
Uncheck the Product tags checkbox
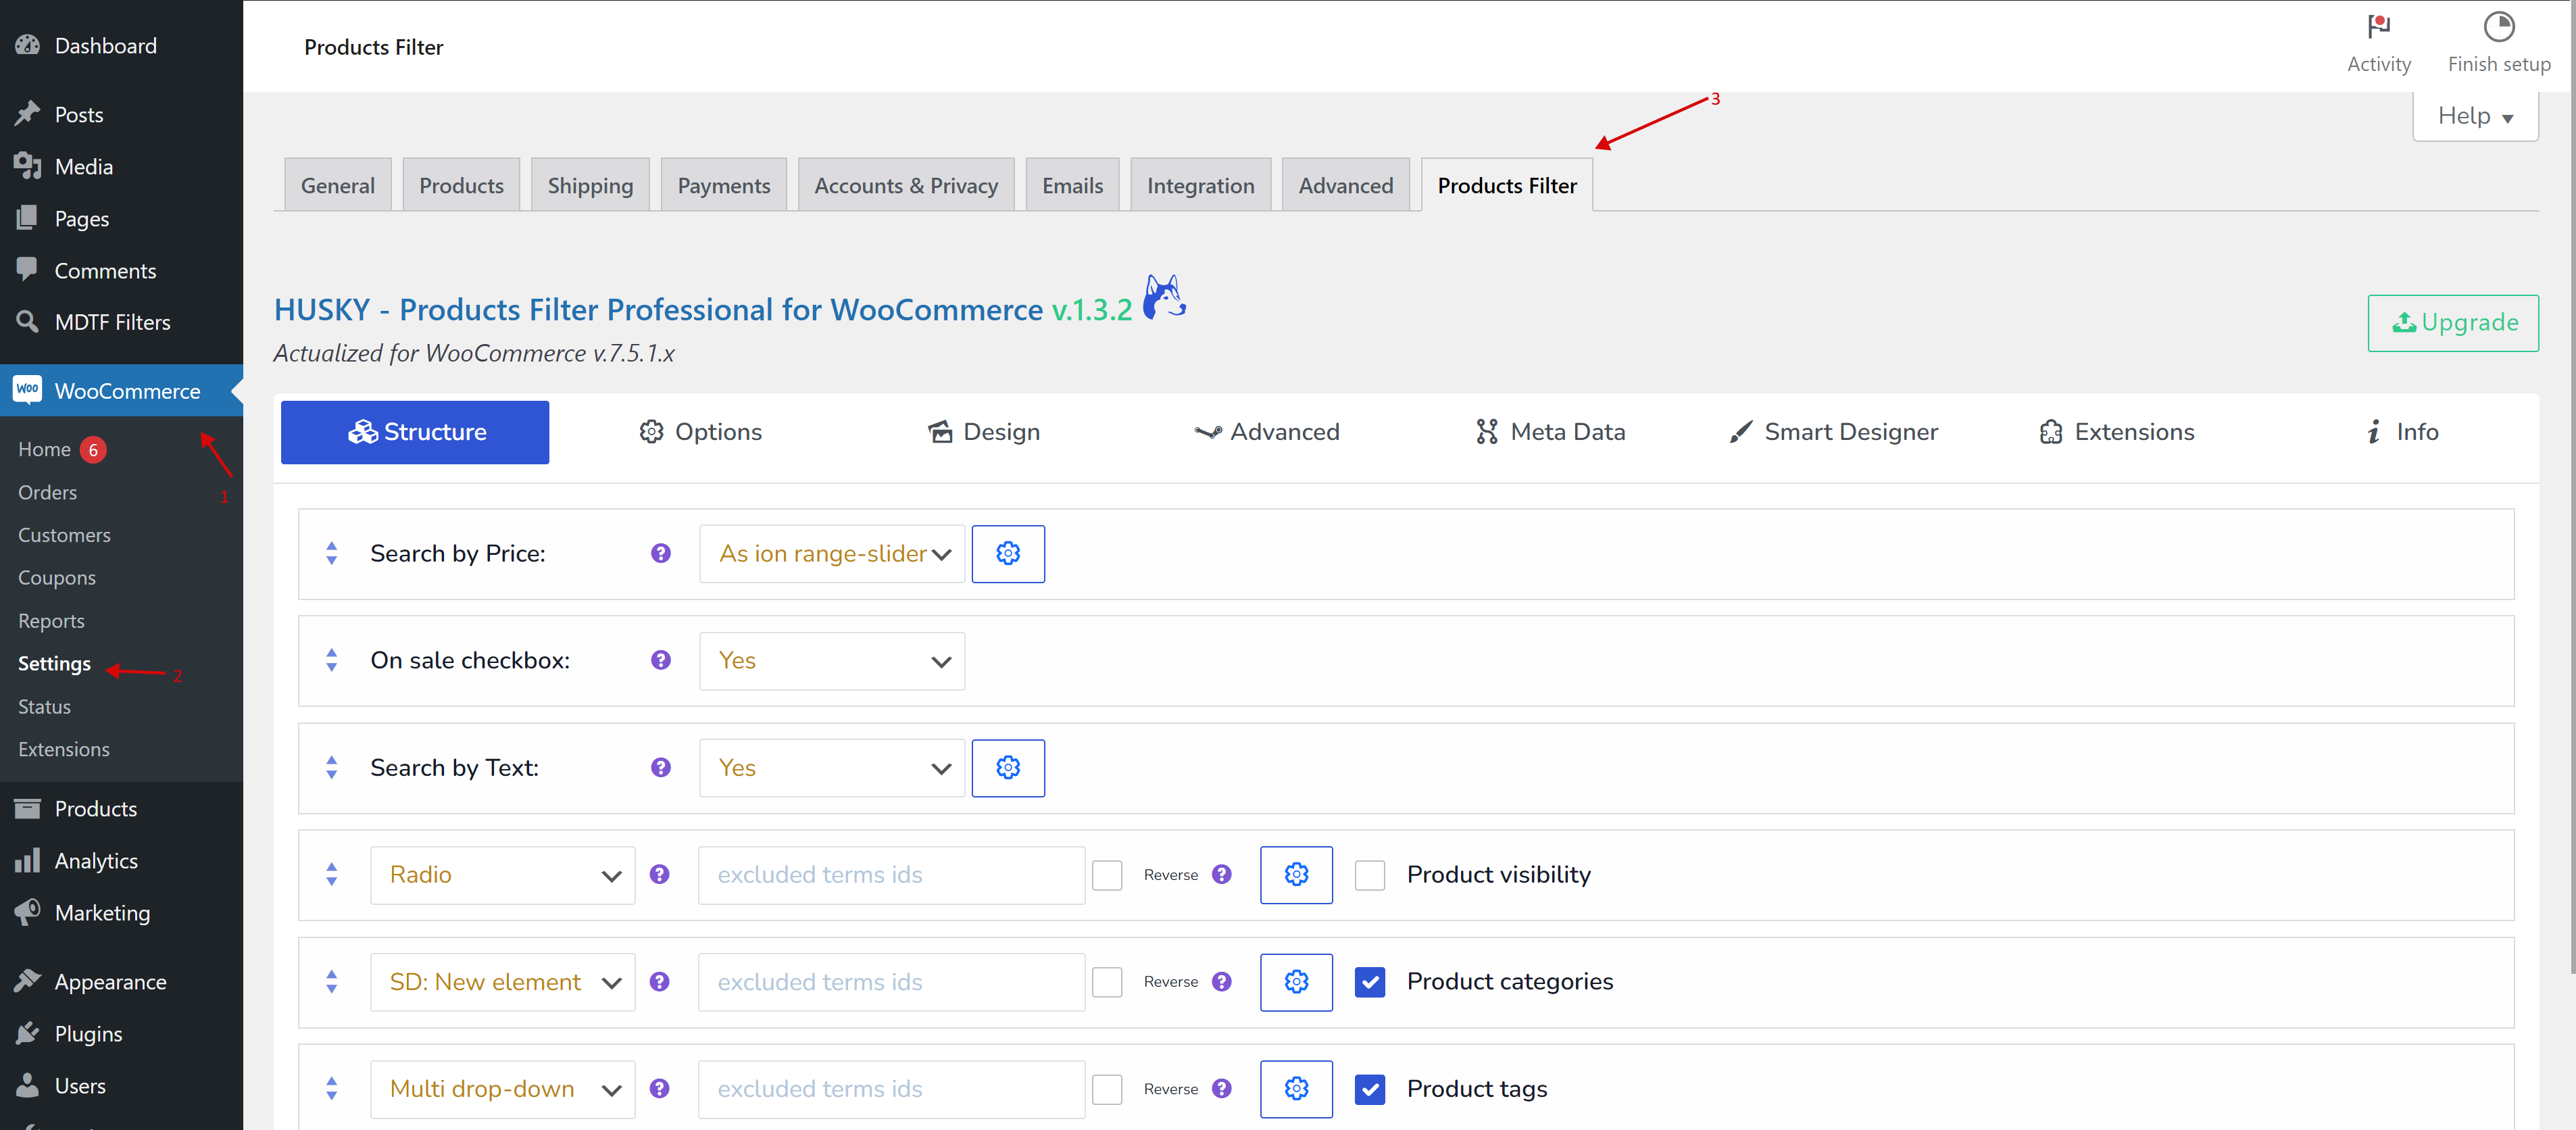tap(1369, 1089)
